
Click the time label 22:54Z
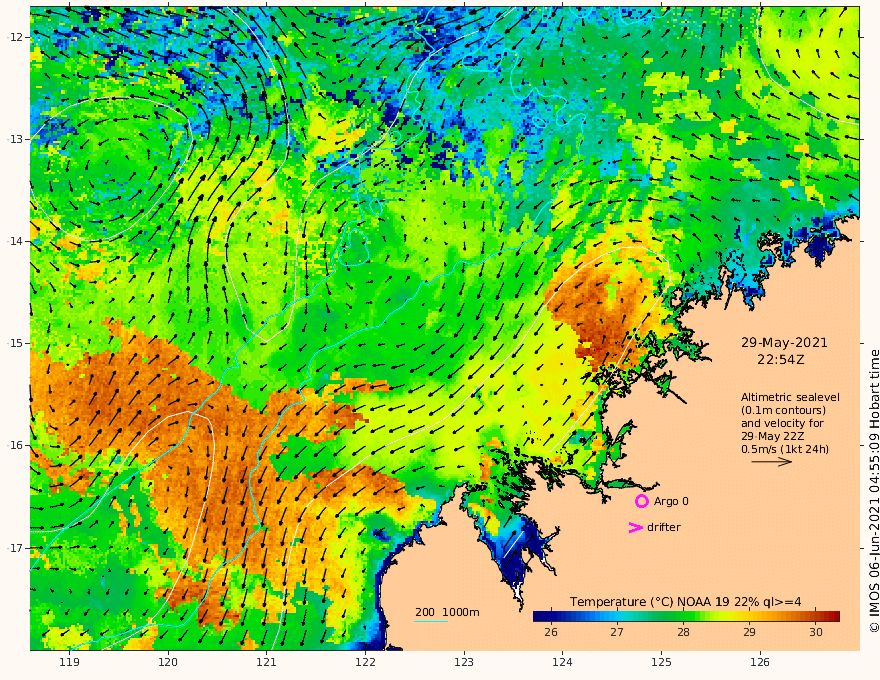pos(781,359)
